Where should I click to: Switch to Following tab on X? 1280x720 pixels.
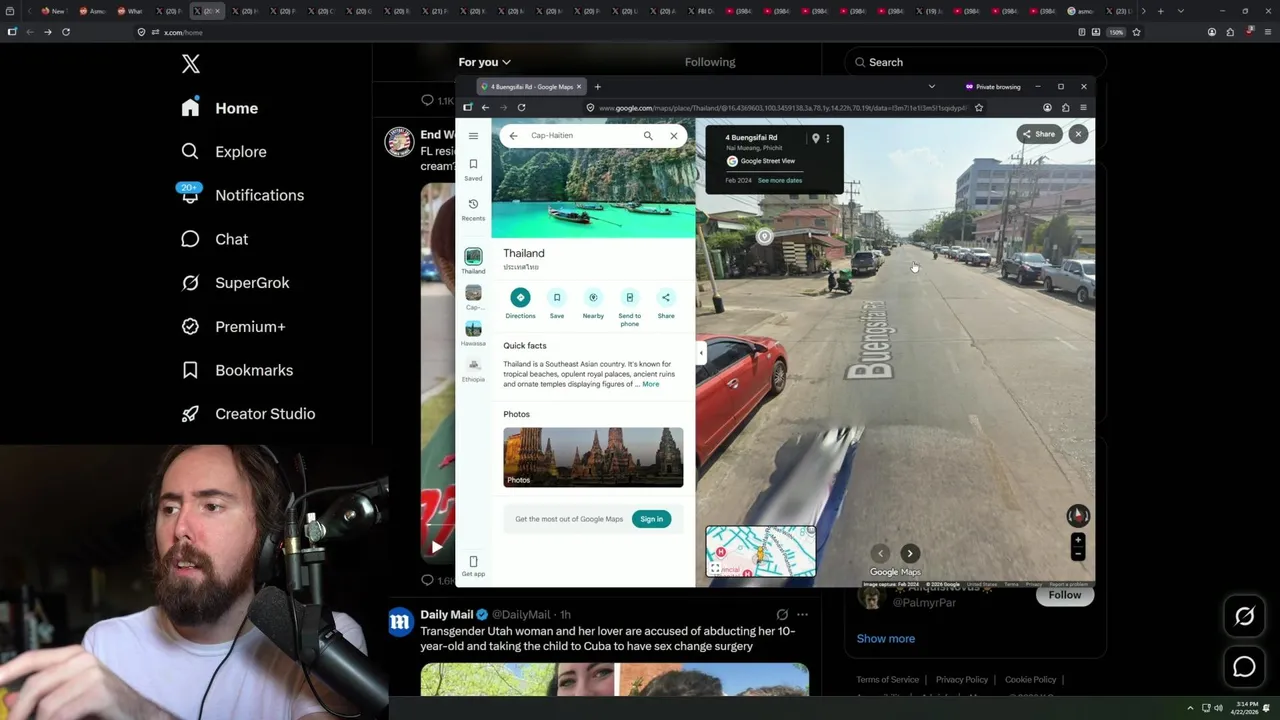(x=710, y=62)
